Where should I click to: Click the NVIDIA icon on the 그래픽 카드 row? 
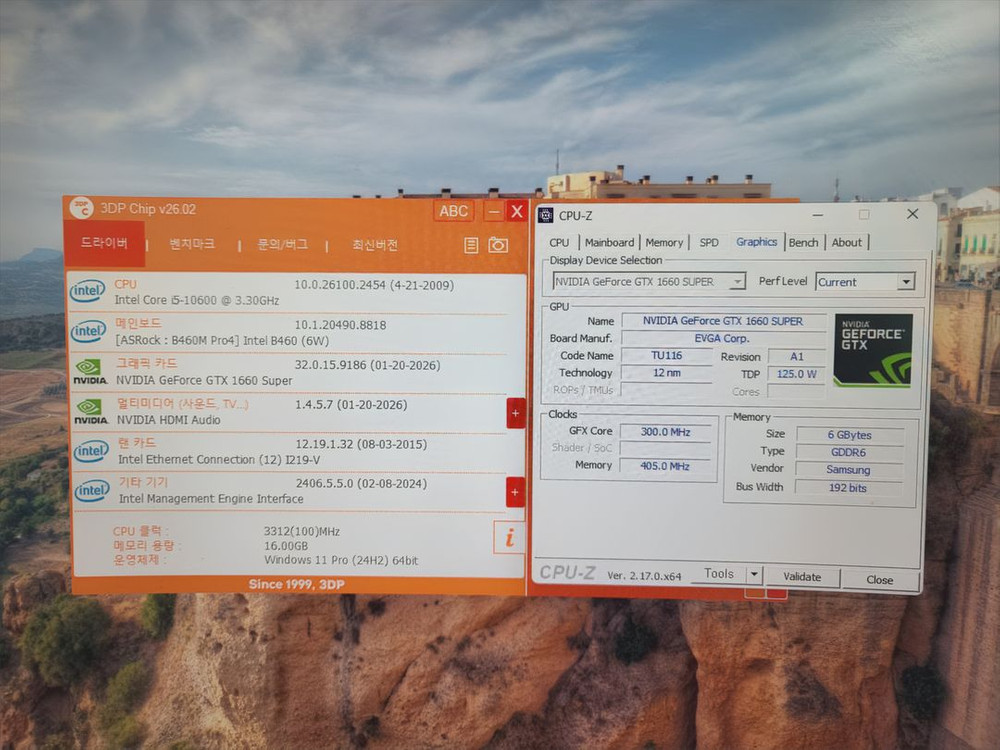(90, 372)
